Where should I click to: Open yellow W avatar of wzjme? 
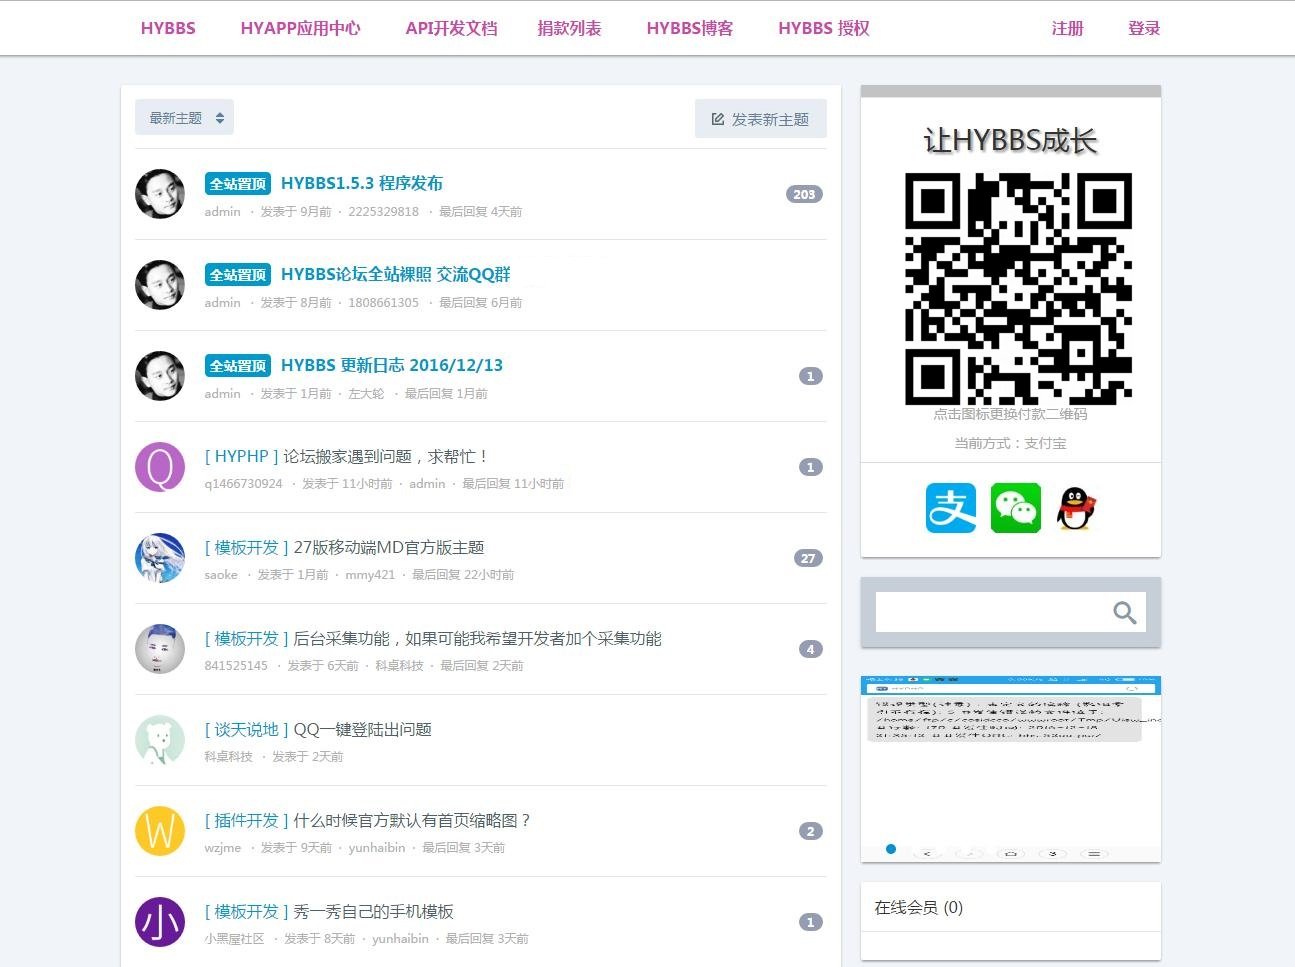[160, 831]
